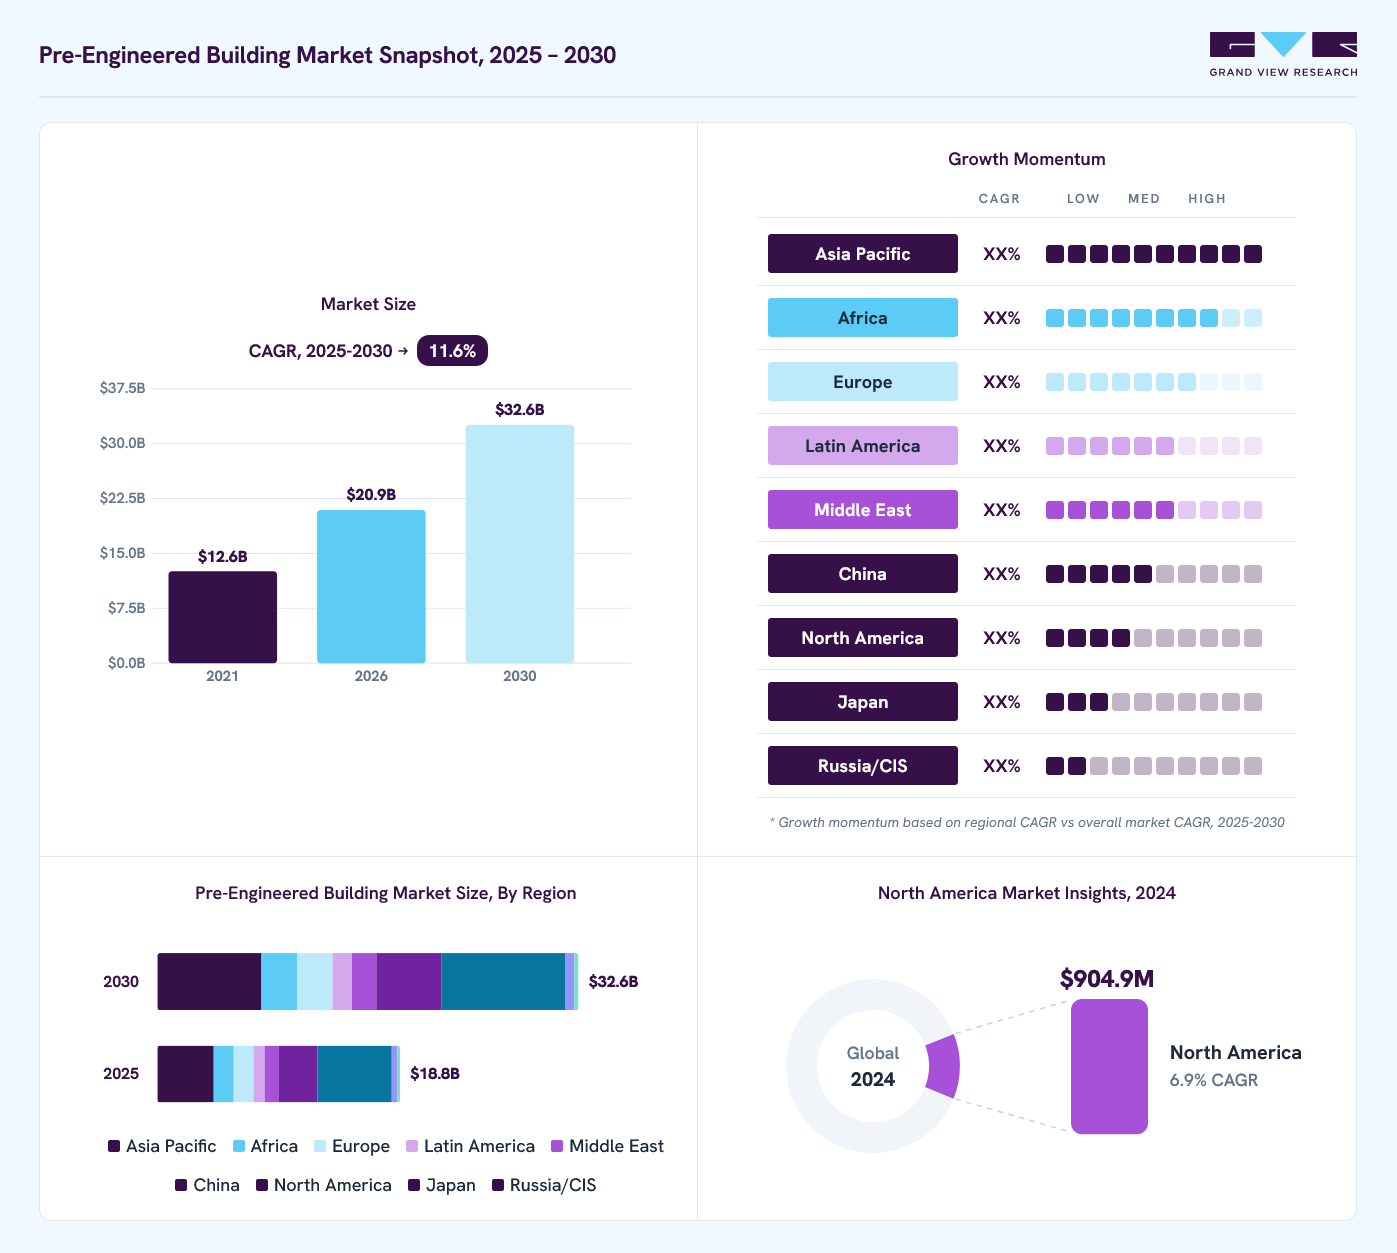Click the Growth Momentum heading
This screenshot has height=1253, width=1397.
click(1026, 159)
